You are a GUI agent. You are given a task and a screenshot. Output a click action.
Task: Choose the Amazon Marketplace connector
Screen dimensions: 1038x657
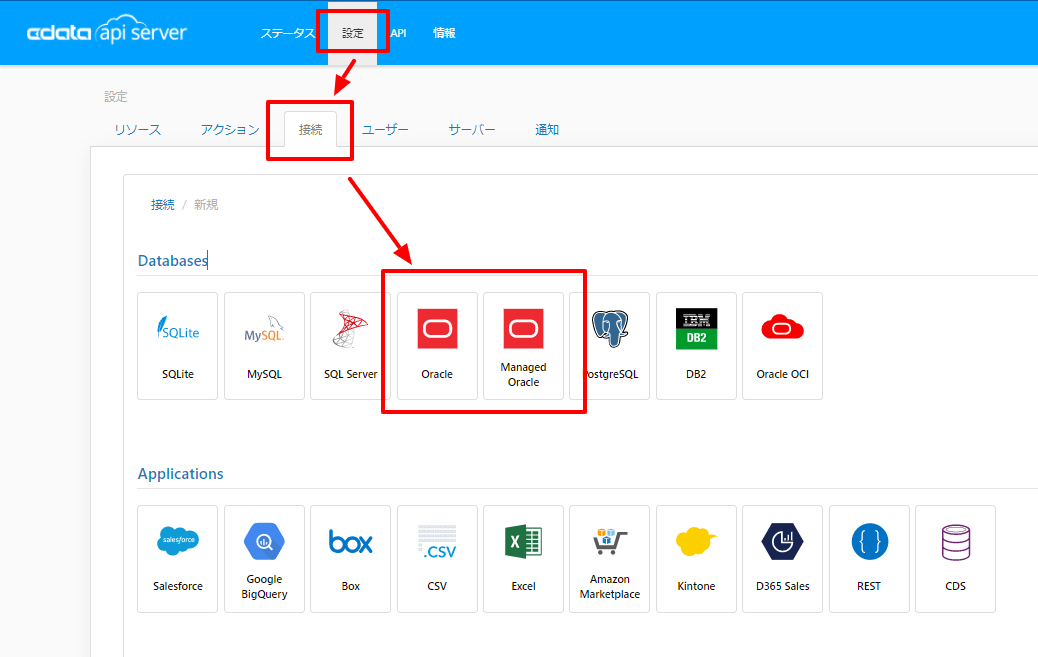[610, 559]
